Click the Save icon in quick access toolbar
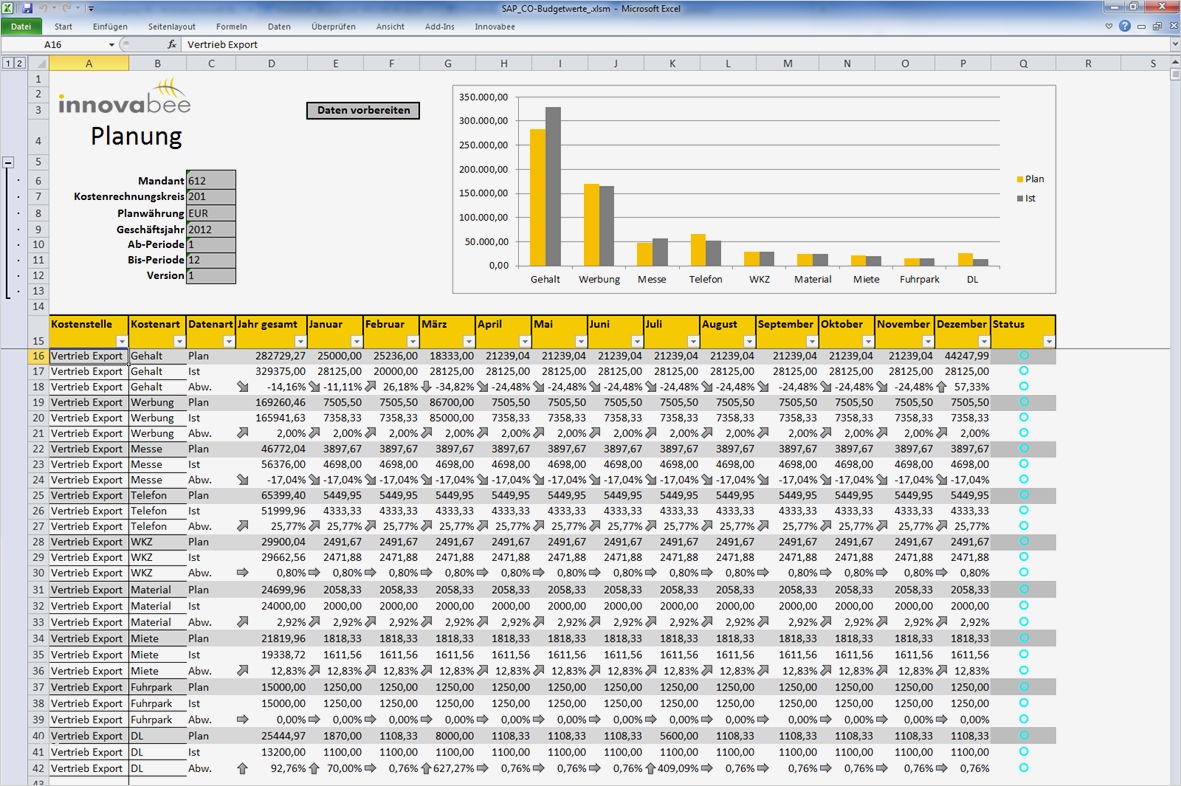Image resolution: width=1181 pixels, height=786 pixels. (x=27, y=8)
